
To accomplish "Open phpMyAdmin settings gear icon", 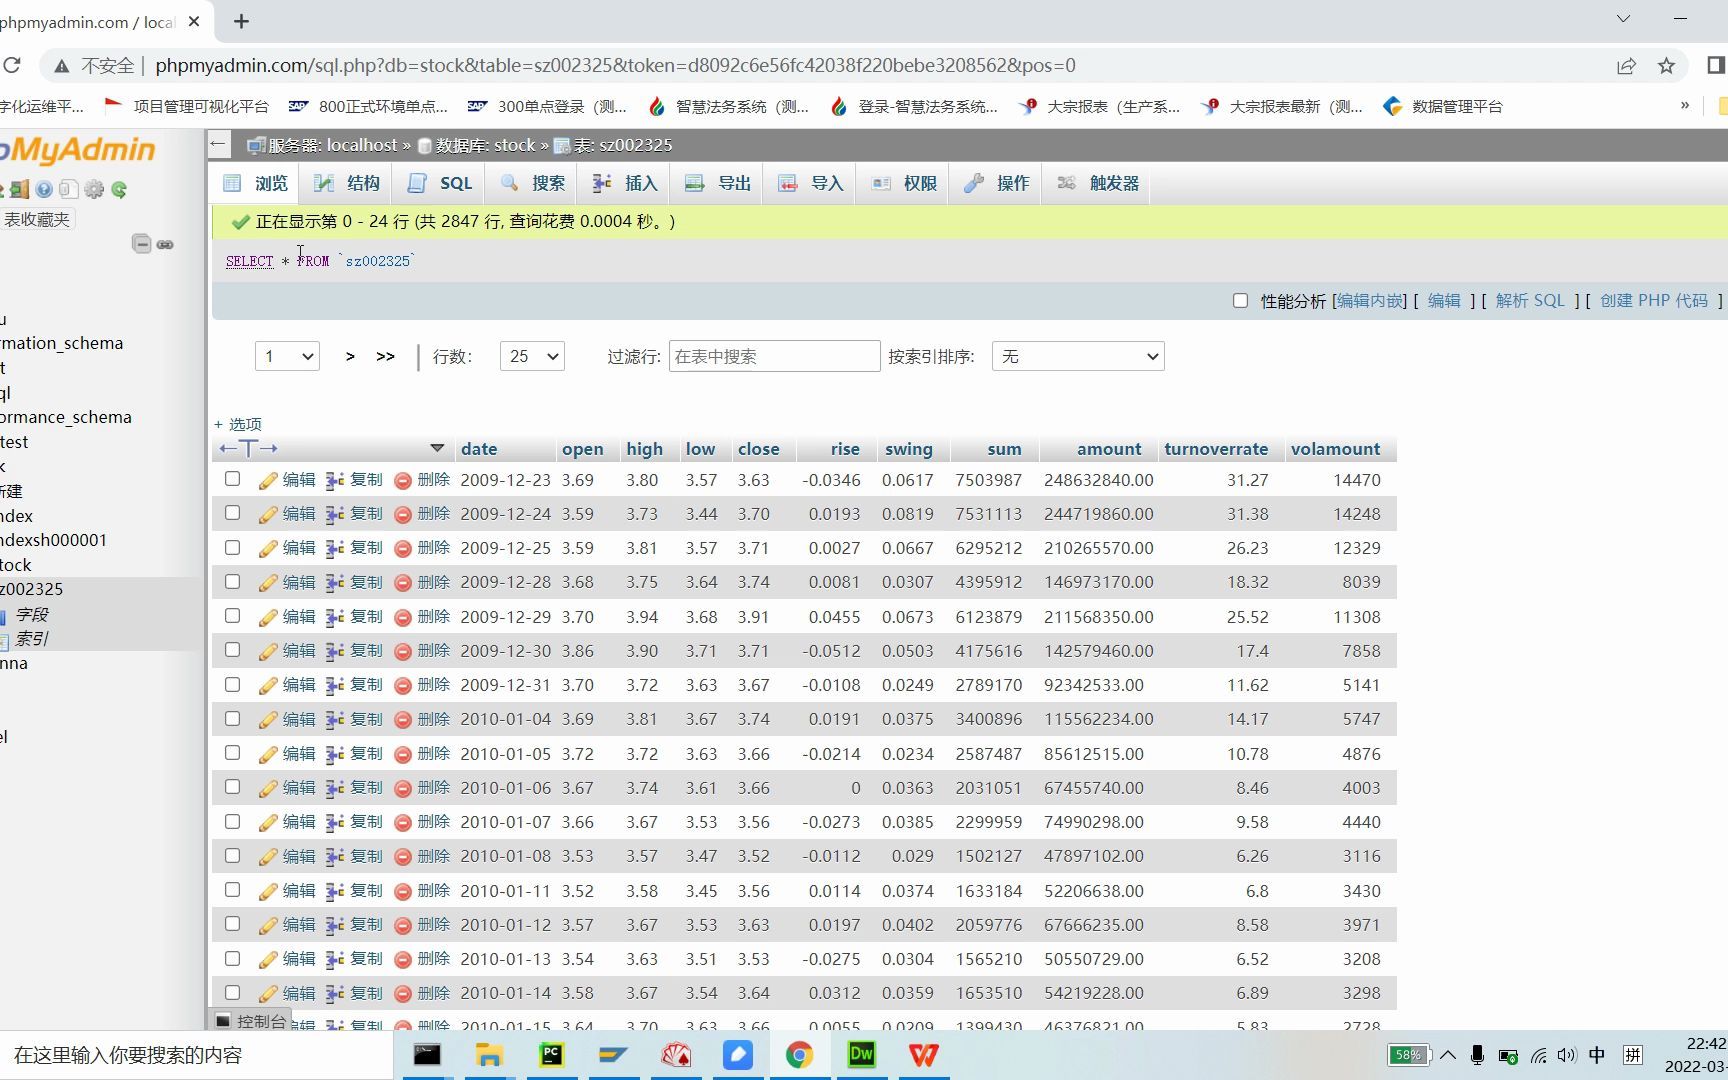I will pos(94,189).
